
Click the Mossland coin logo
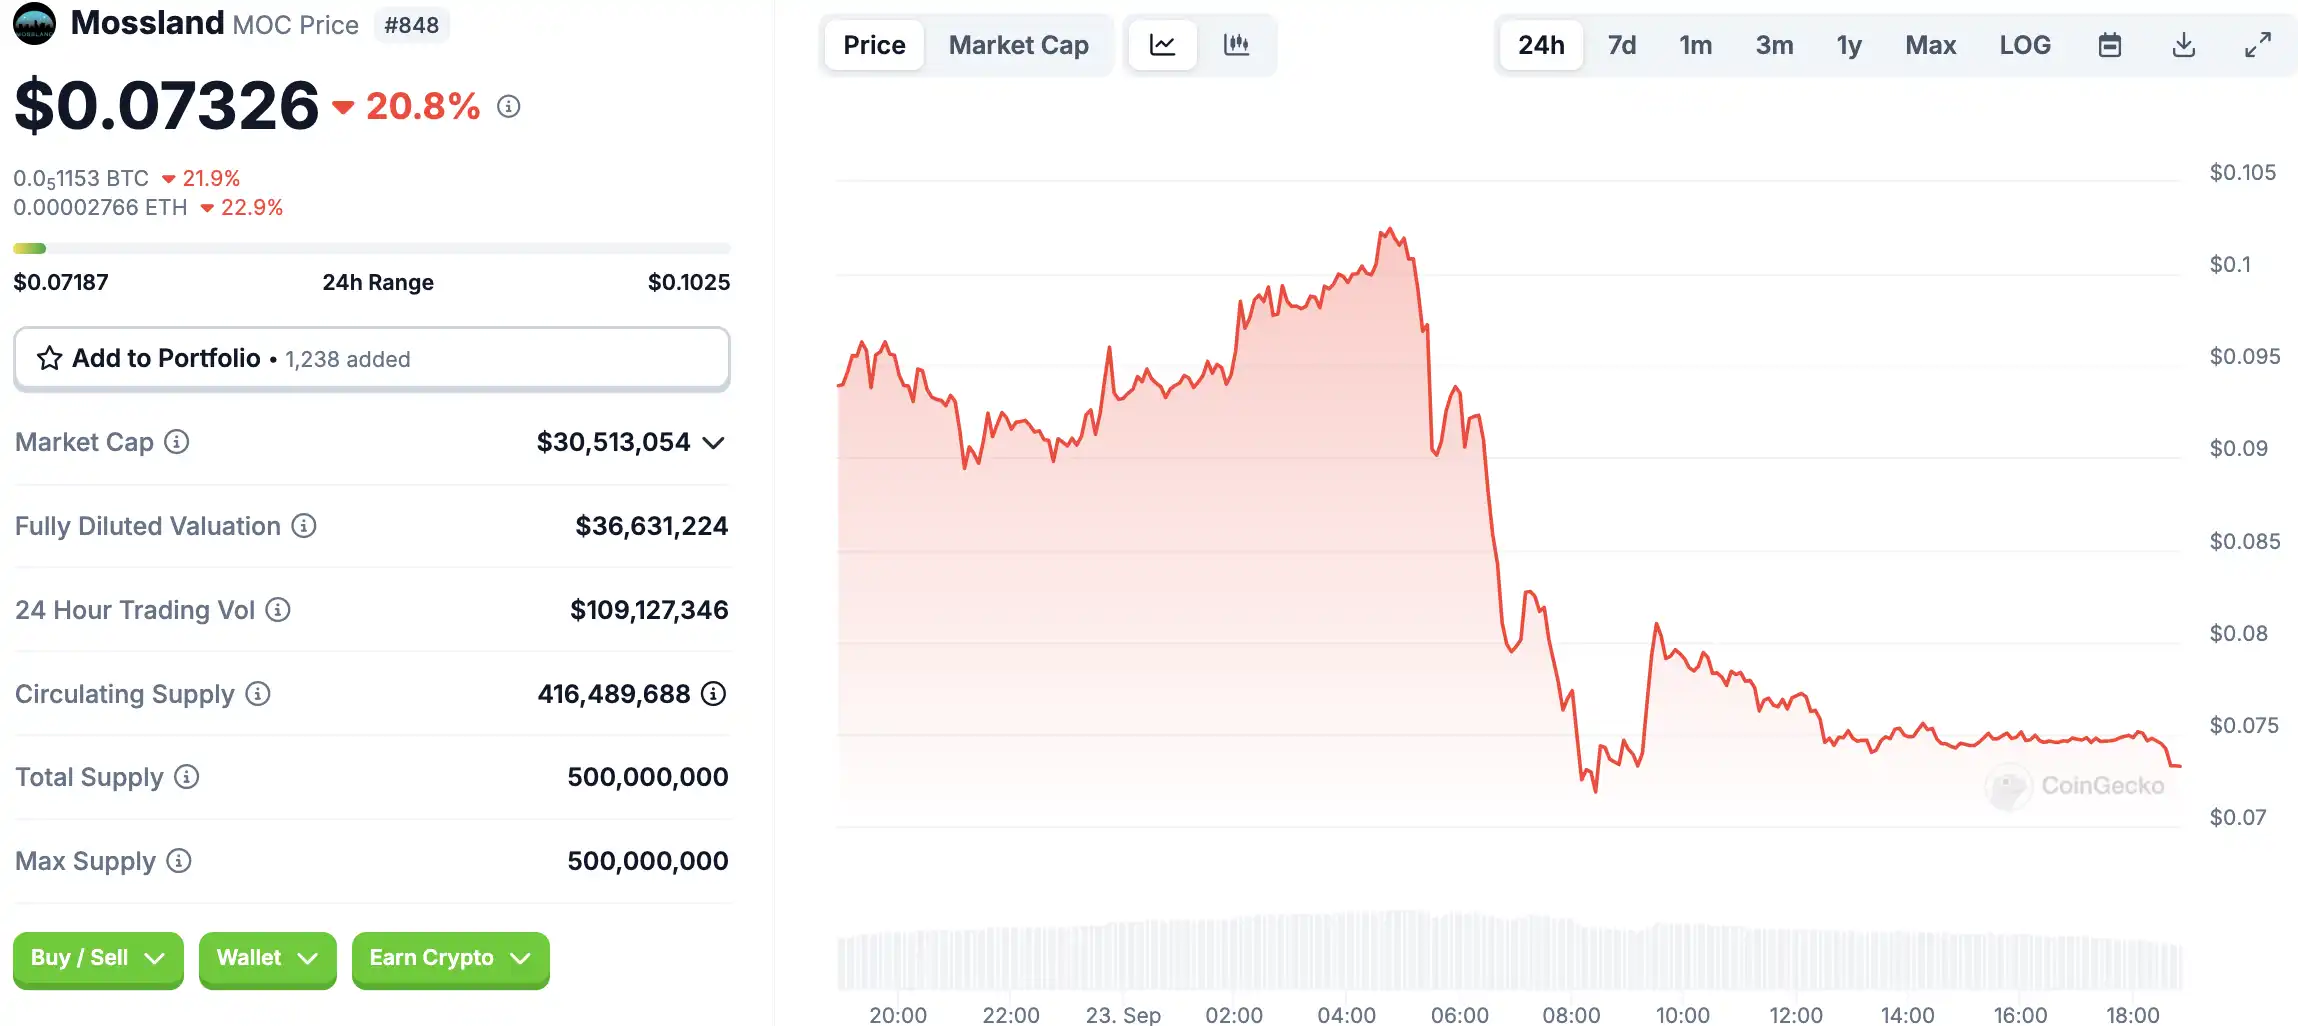(x=34, y=23)
